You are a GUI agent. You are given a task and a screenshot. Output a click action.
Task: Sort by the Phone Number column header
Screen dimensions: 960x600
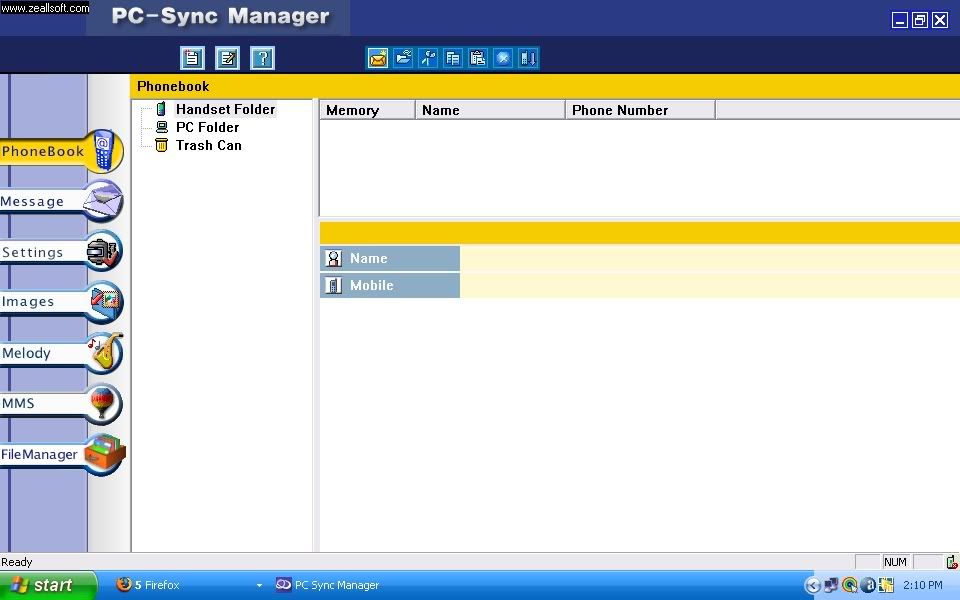pos(640,110)
